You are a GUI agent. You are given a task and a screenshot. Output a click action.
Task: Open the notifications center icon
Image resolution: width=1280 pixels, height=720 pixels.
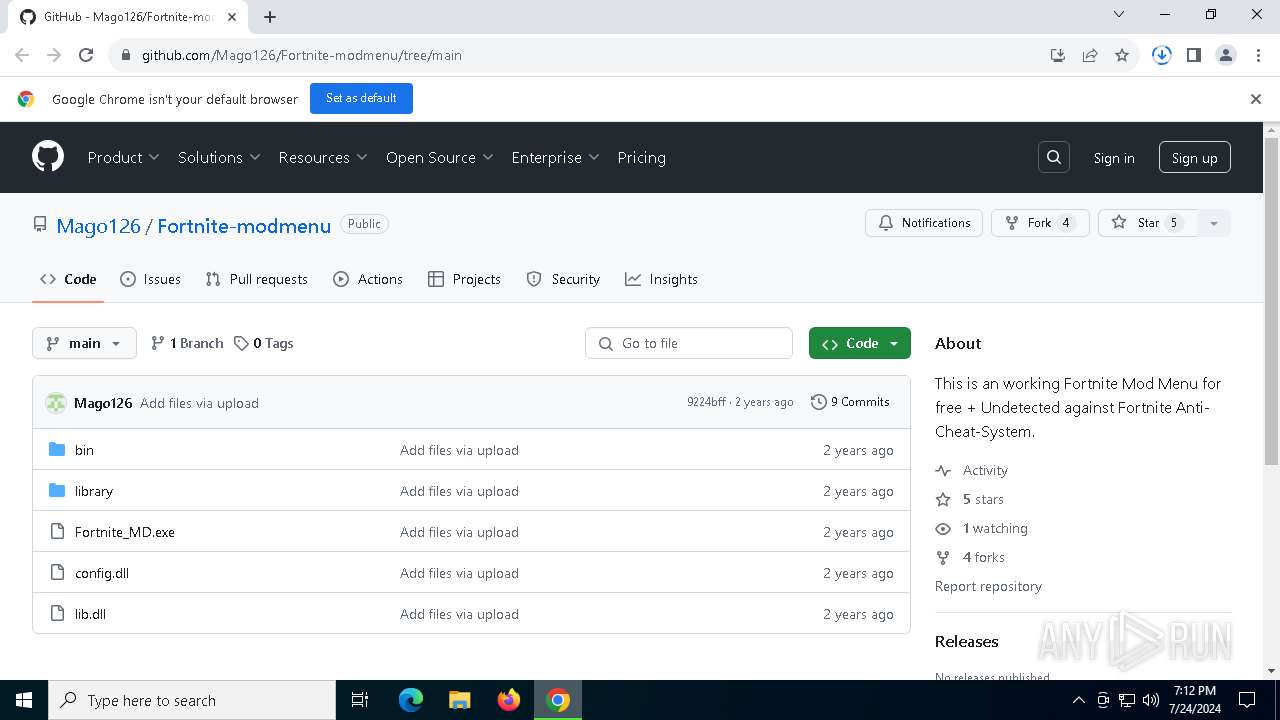tap(1247, 700)
